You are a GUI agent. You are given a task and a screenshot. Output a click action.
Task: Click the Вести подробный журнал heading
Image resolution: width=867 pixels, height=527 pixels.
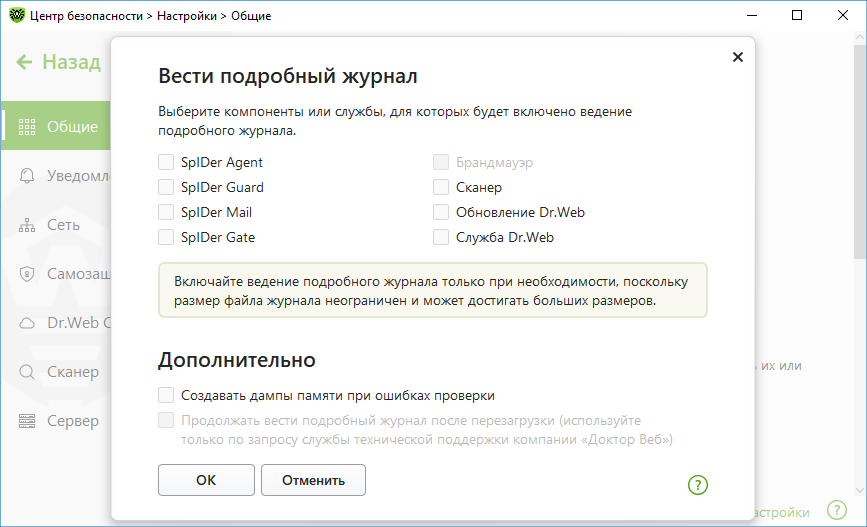[x=288, y=76]
